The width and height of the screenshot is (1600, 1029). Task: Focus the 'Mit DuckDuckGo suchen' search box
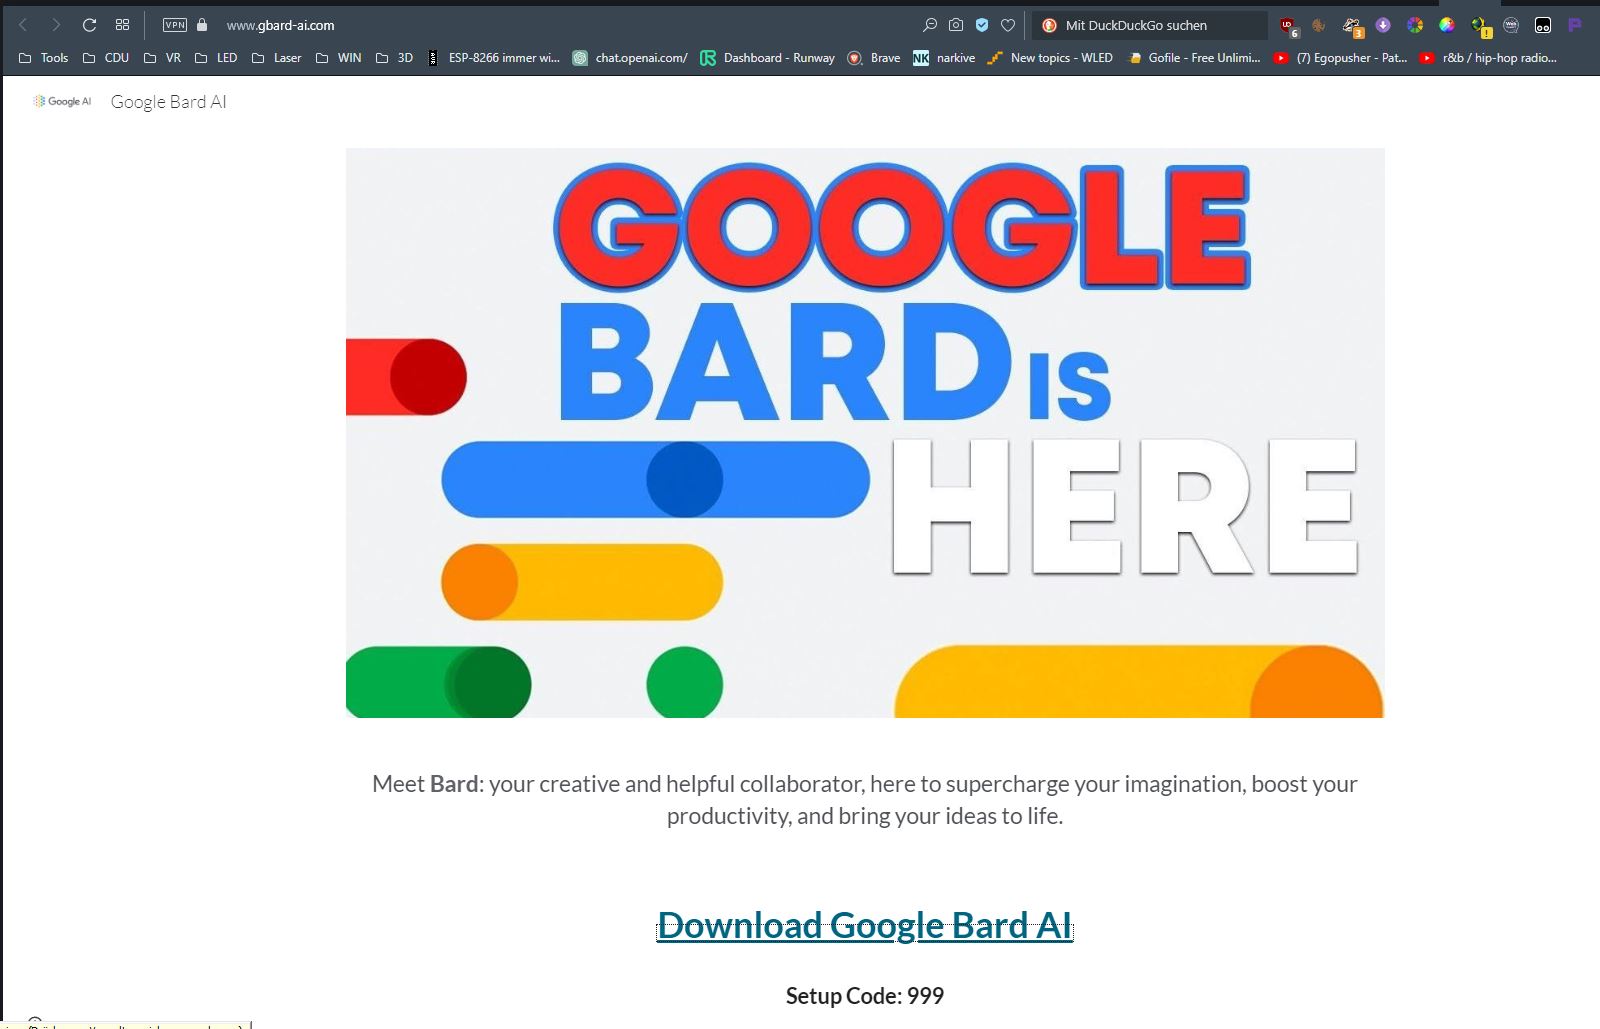1150,25
